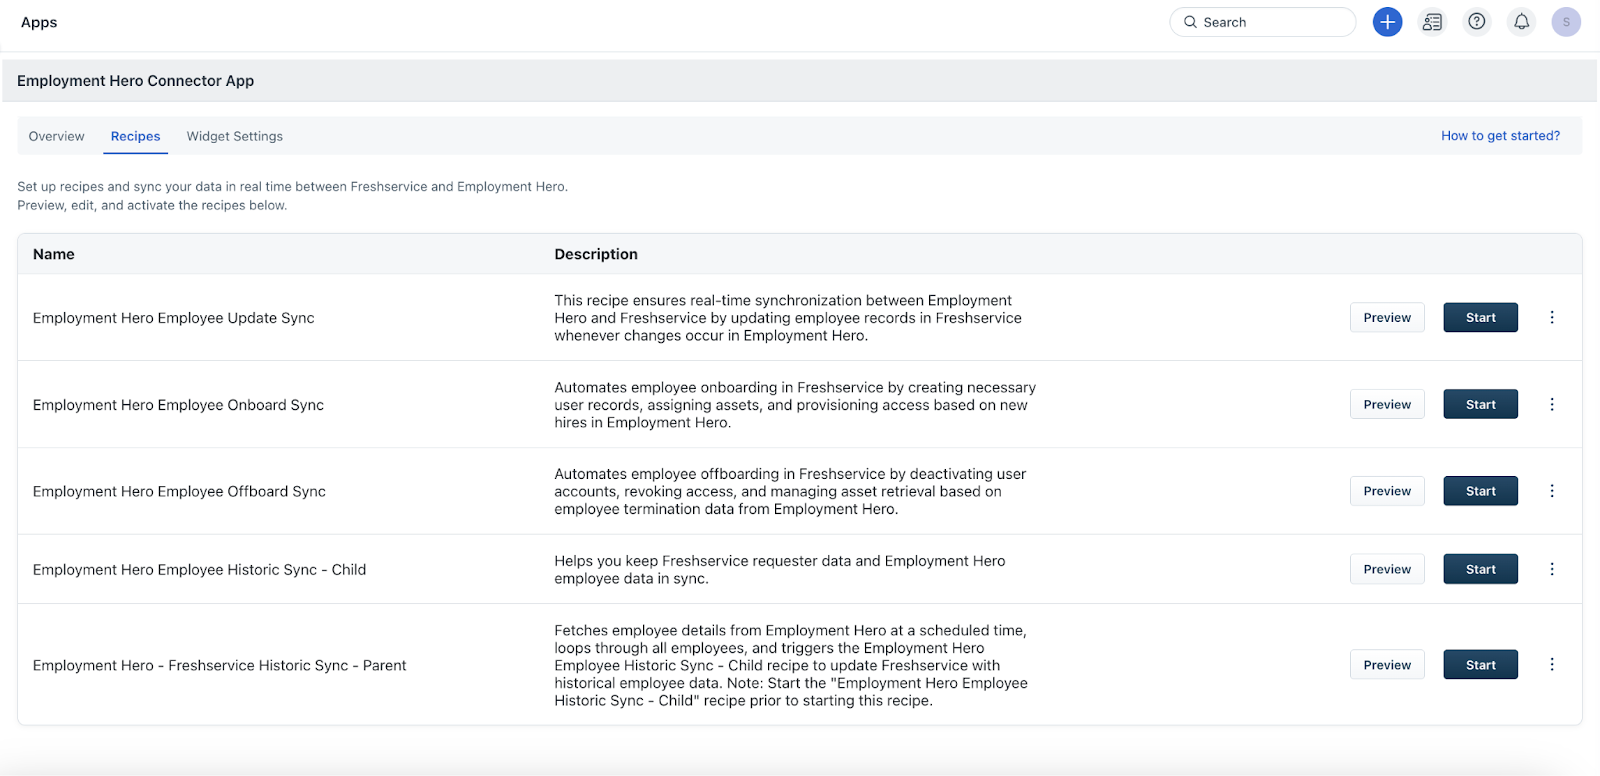Start the Historic Sync - Parent recipe
1600x776 pixels.
click(x=1481, y=665)
